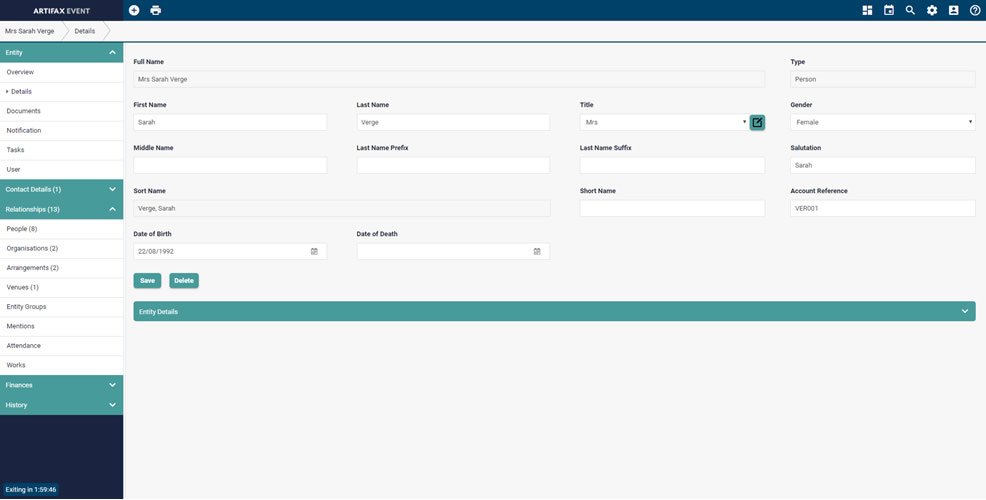
Task: Open the Gender dropdown showing Female
Action: coord(883,122)
